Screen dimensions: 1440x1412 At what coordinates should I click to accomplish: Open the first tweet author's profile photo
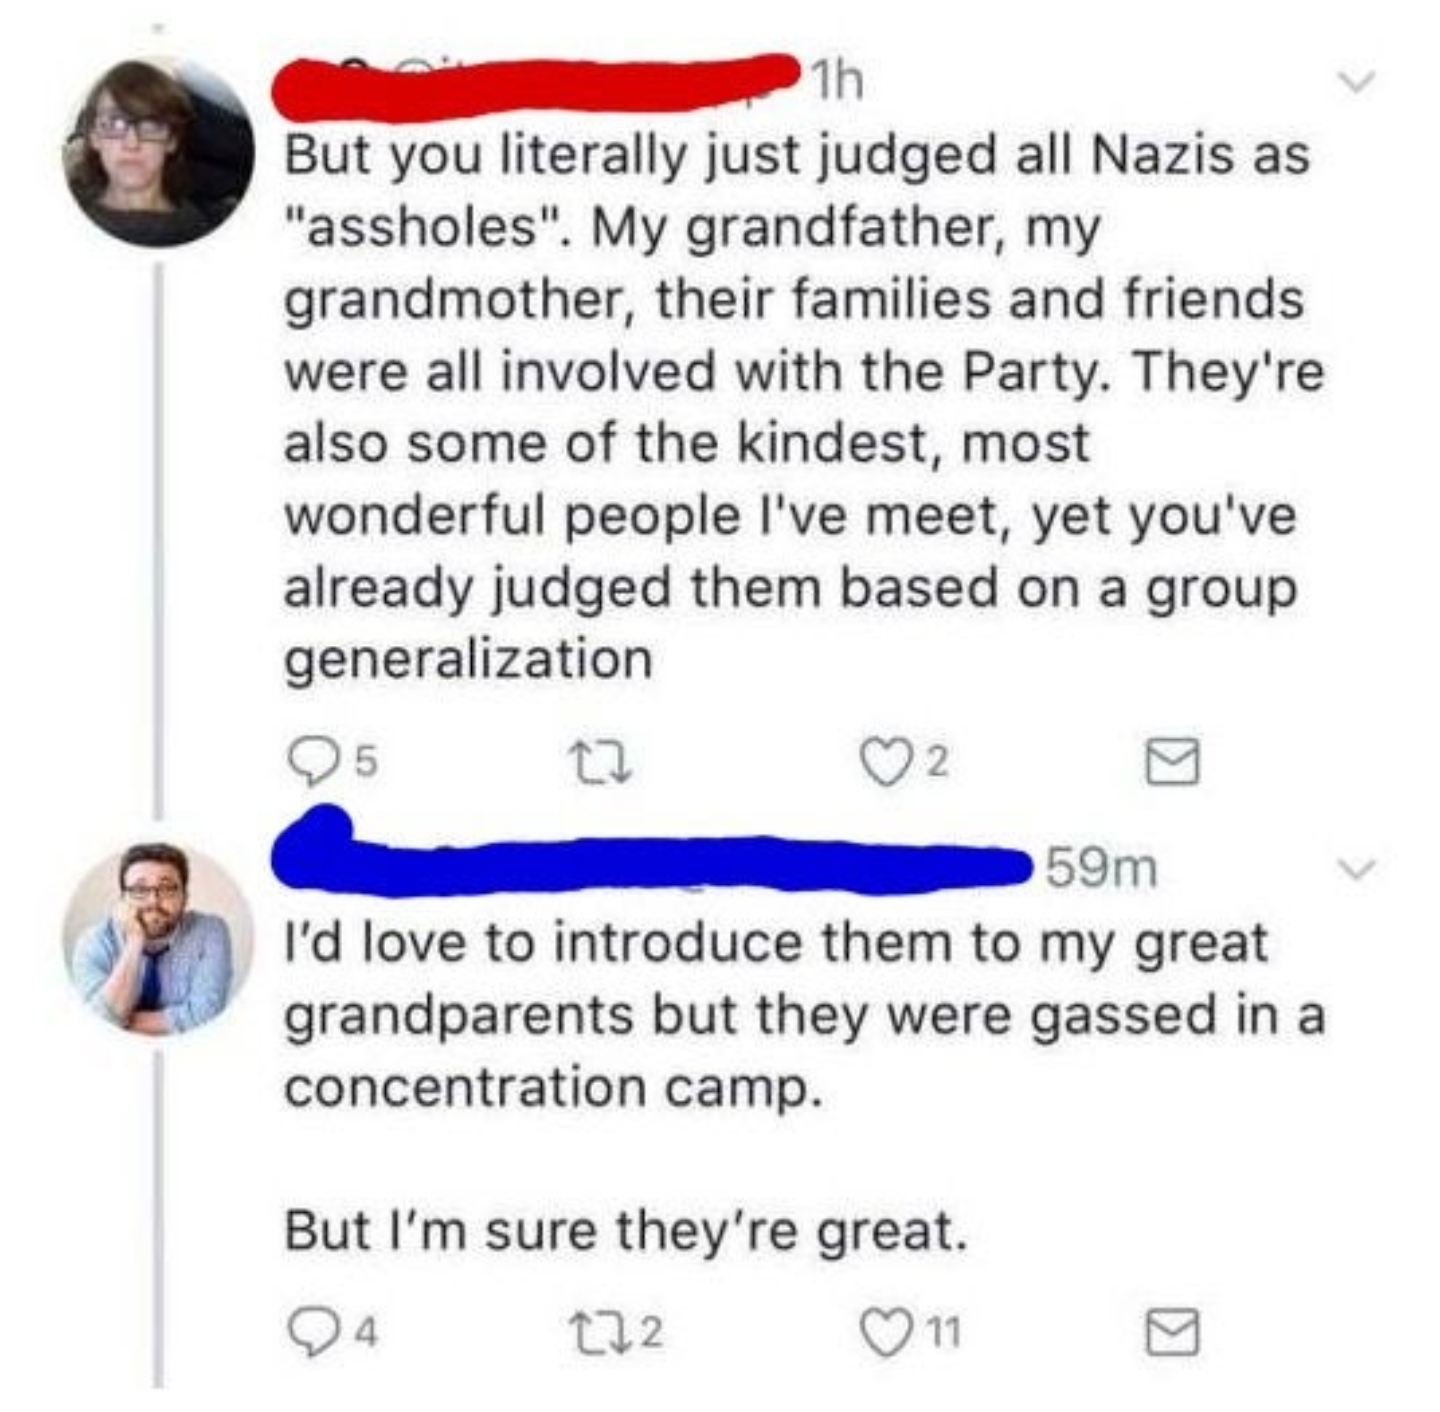coord(158,152)
